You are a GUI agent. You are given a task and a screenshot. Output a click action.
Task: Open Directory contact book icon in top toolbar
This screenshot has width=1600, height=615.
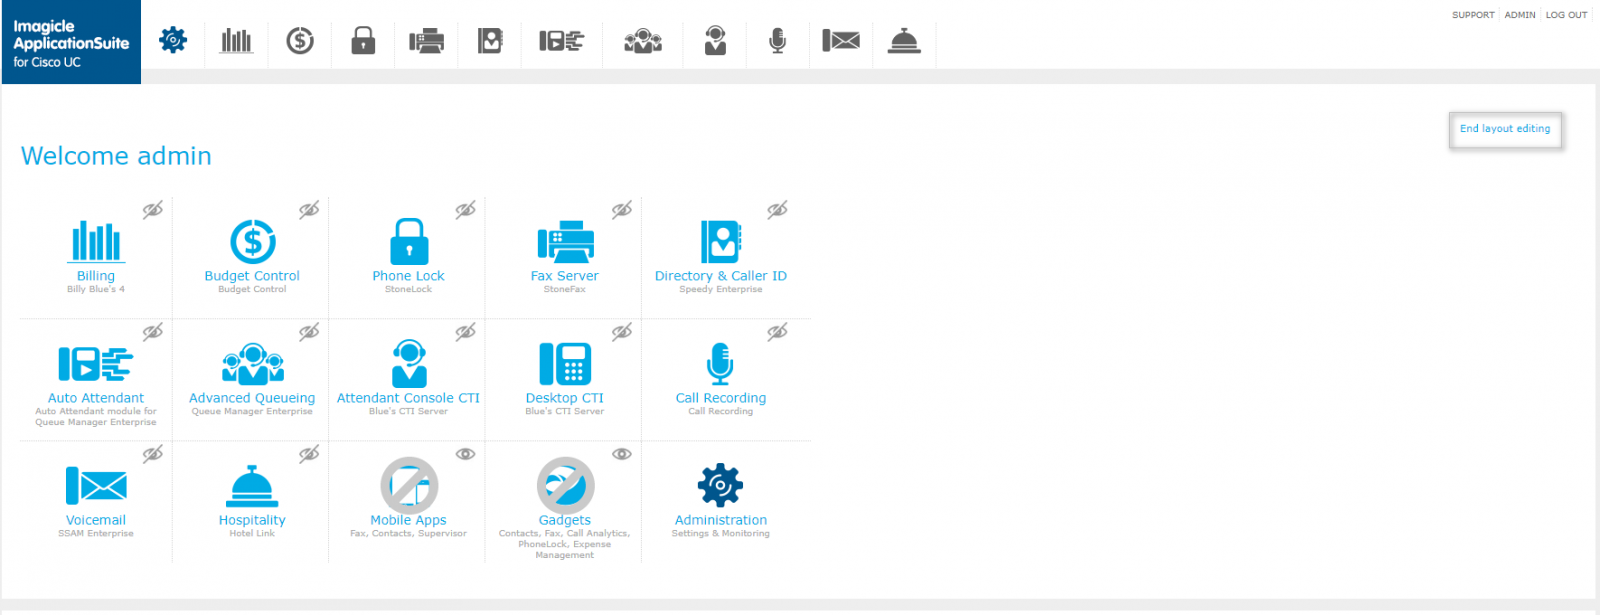[x=490, y=40]
